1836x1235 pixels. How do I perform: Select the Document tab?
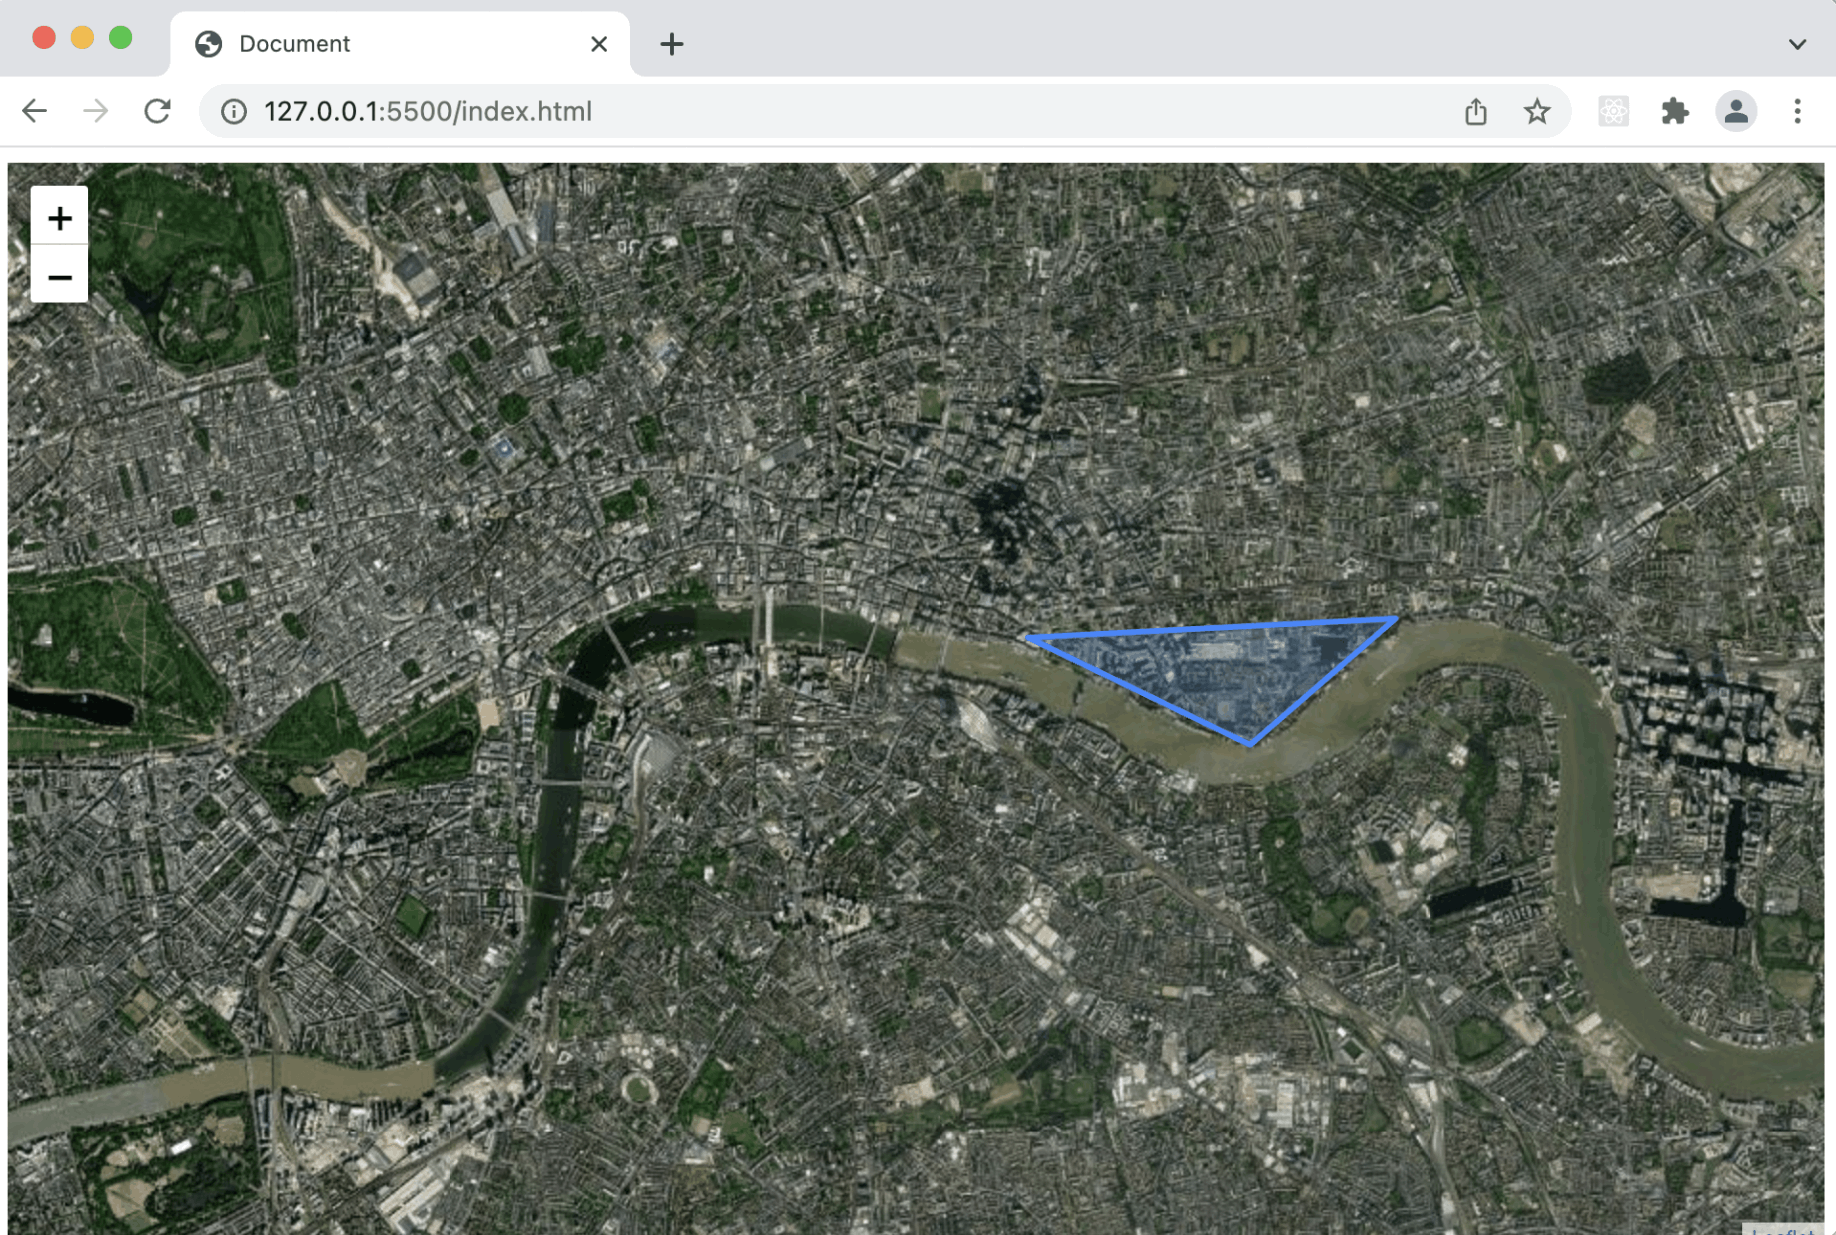click(x=400, y=44)
